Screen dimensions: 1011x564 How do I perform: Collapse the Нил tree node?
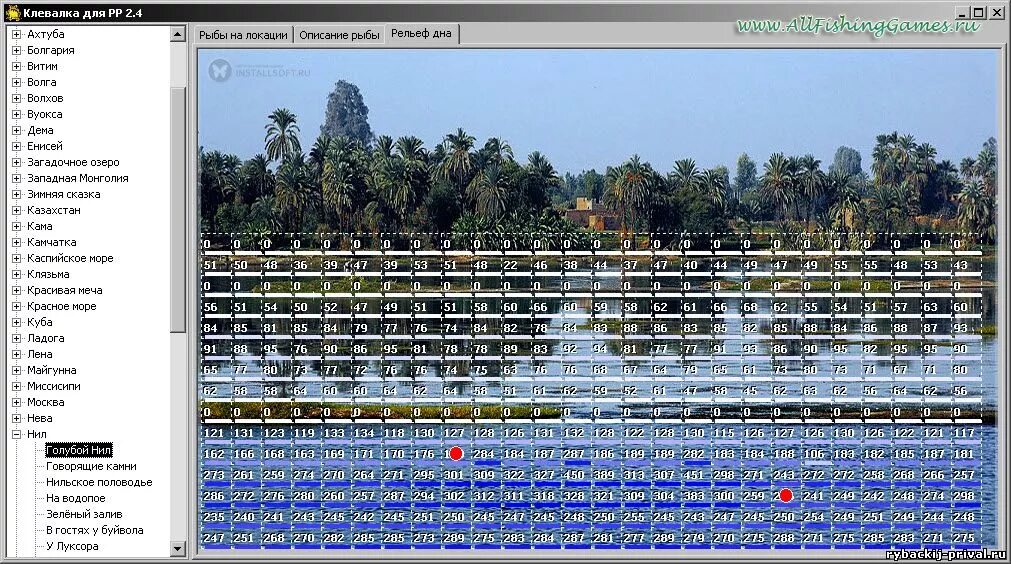click(x=16, y=434)
